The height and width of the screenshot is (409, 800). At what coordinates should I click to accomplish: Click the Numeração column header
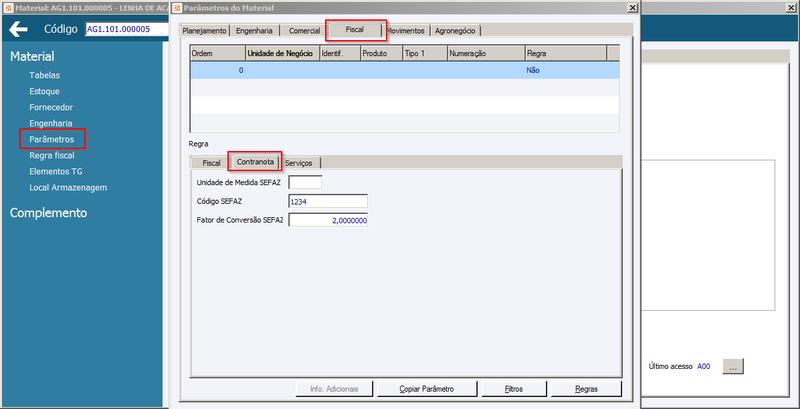point(486,54)
